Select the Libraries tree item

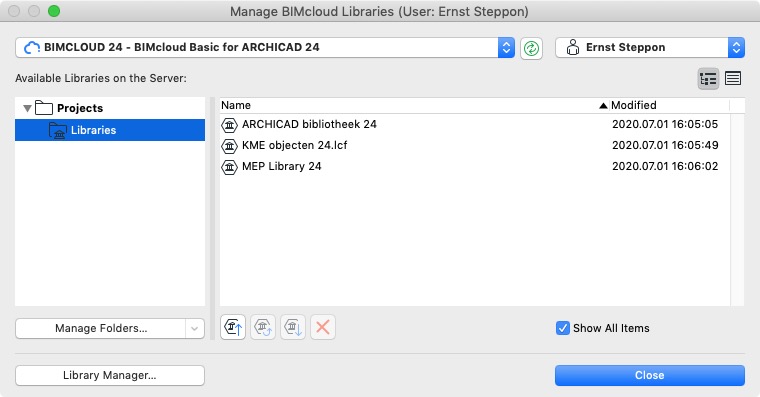tap(110, 130)
